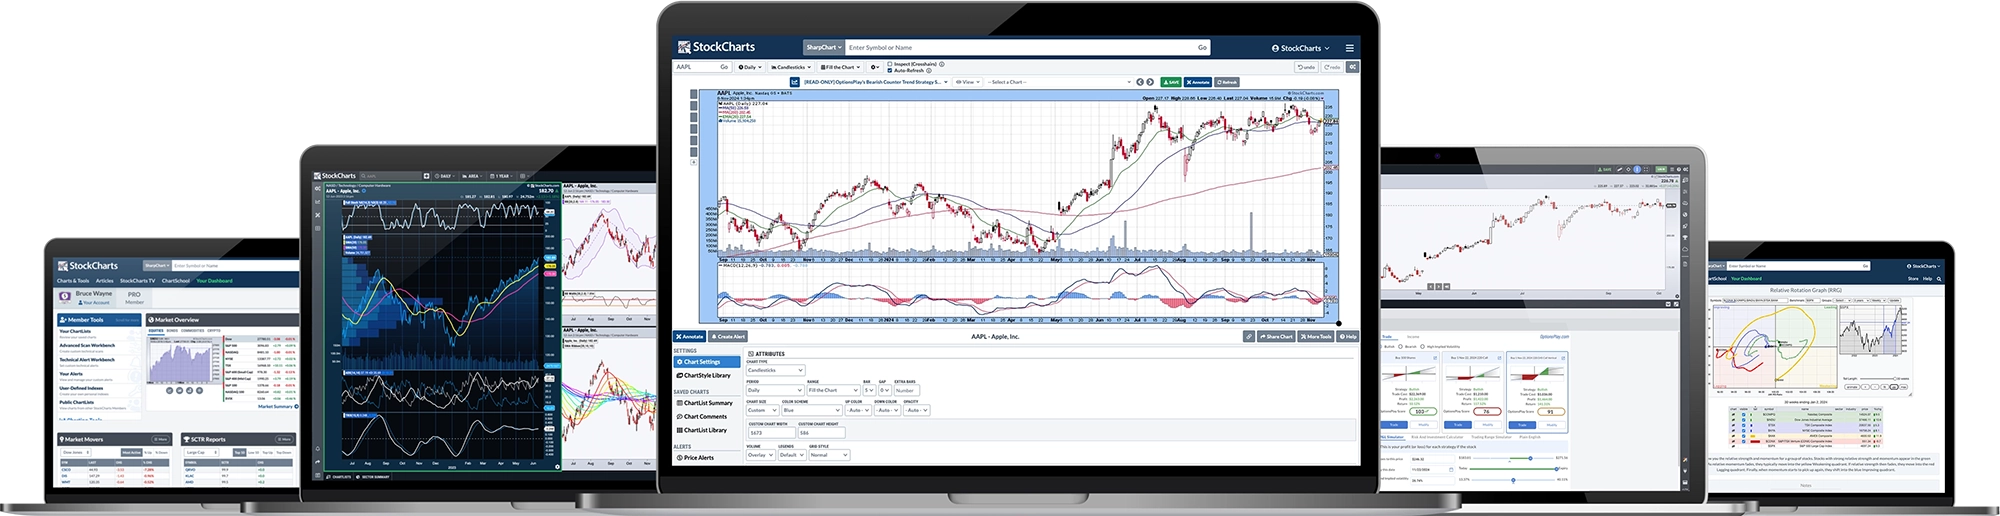The height and width of the screenshot is (516, 2000).
Task: Open the StockCharts account dropdown
Action: [x=1301, y=48]
